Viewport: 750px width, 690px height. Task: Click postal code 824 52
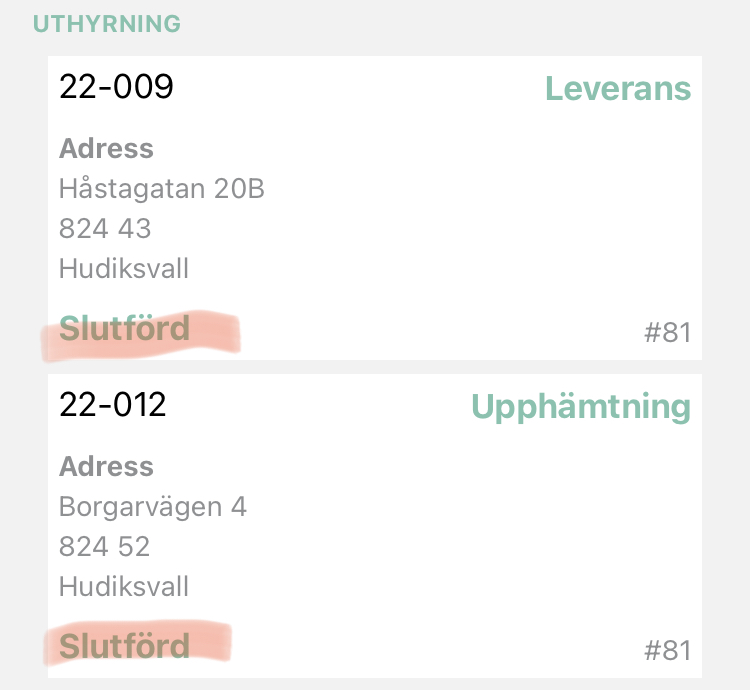coord(104,547)
